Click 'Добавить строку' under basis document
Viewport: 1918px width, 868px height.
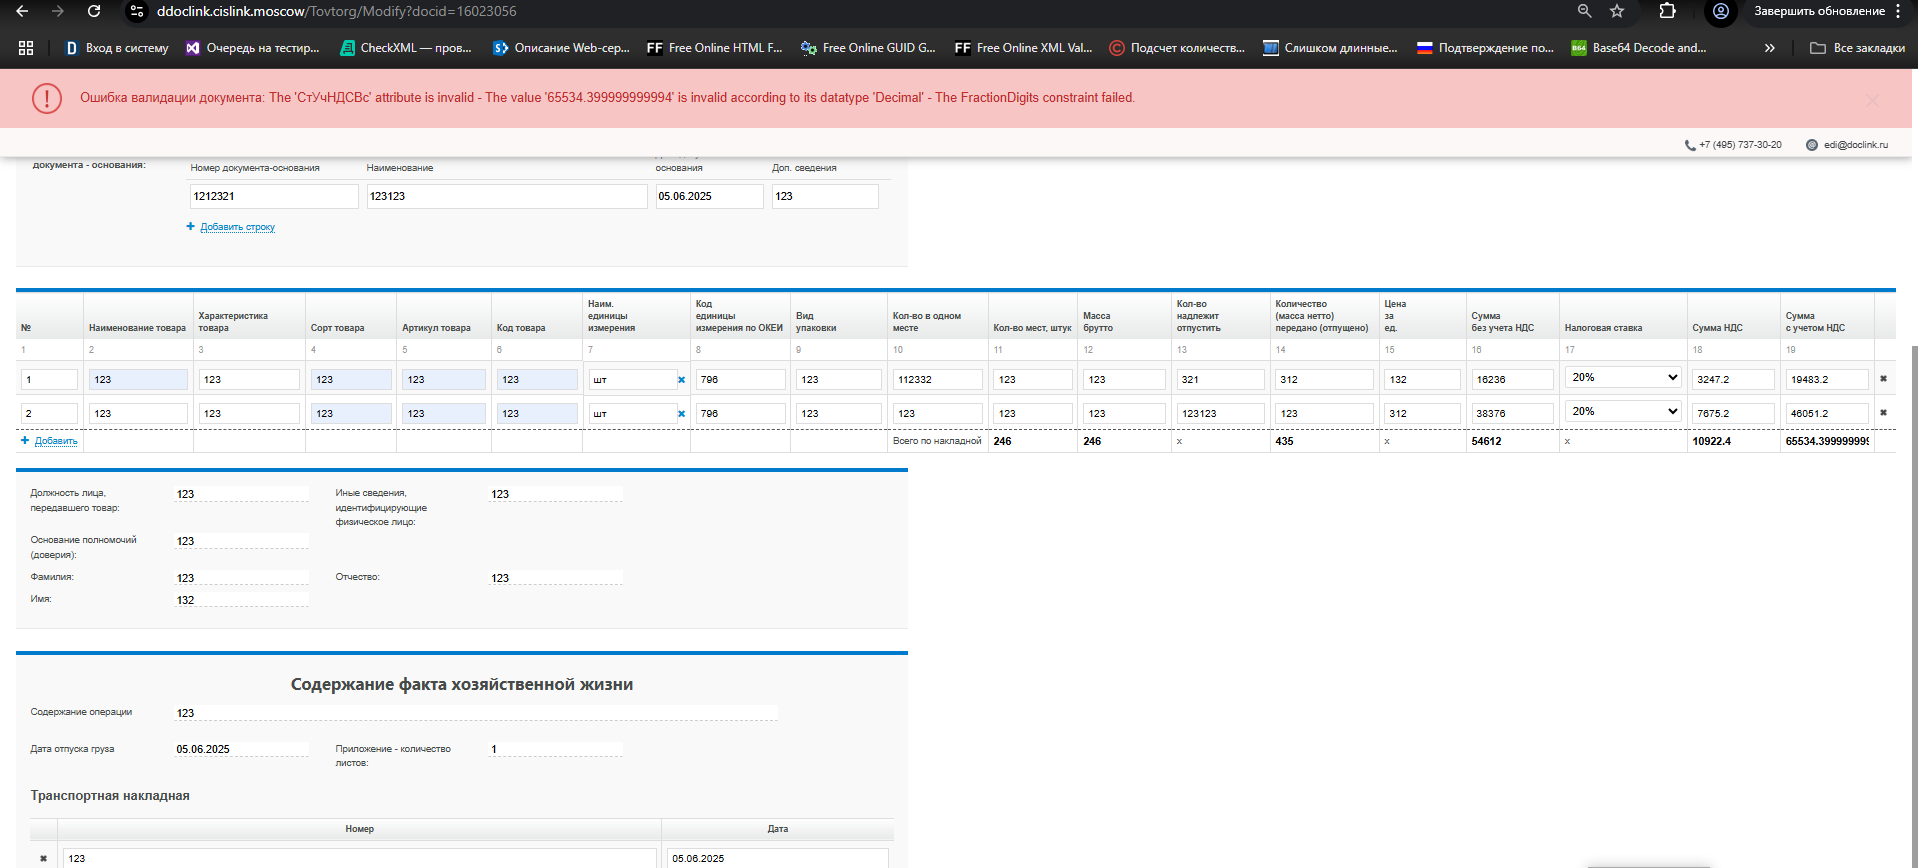237,227
